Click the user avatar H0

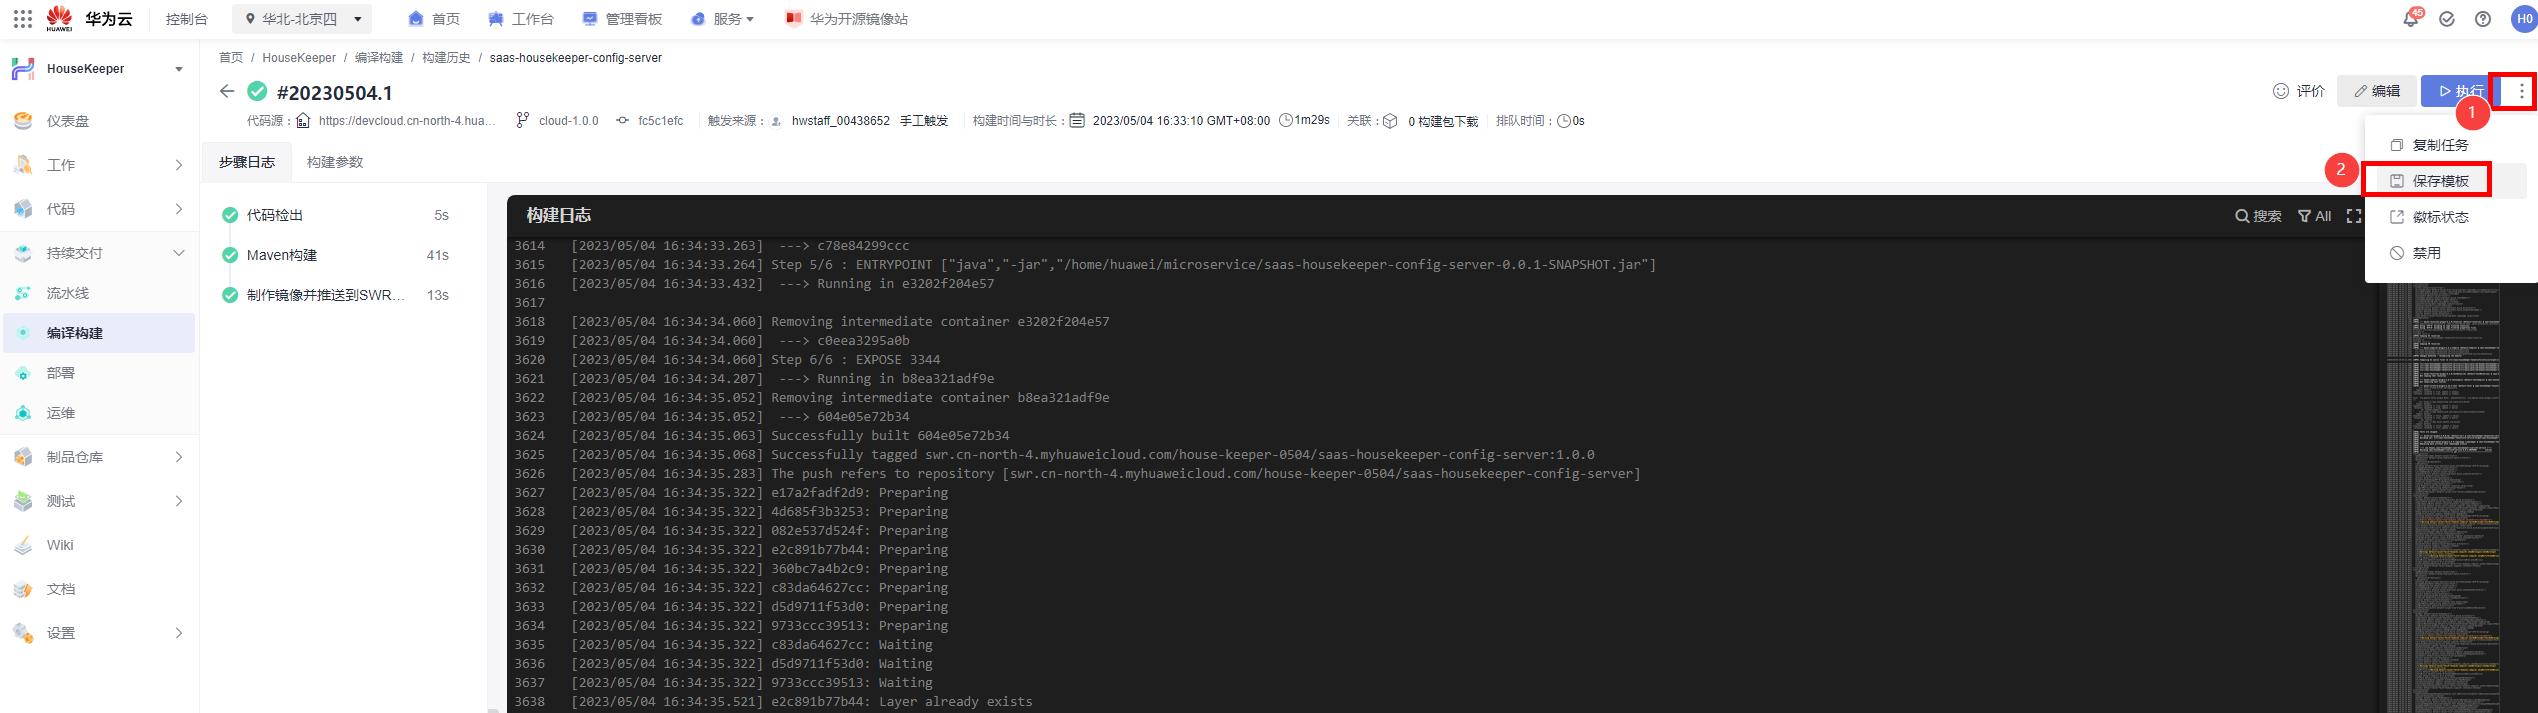click(x=2523, y=19)
